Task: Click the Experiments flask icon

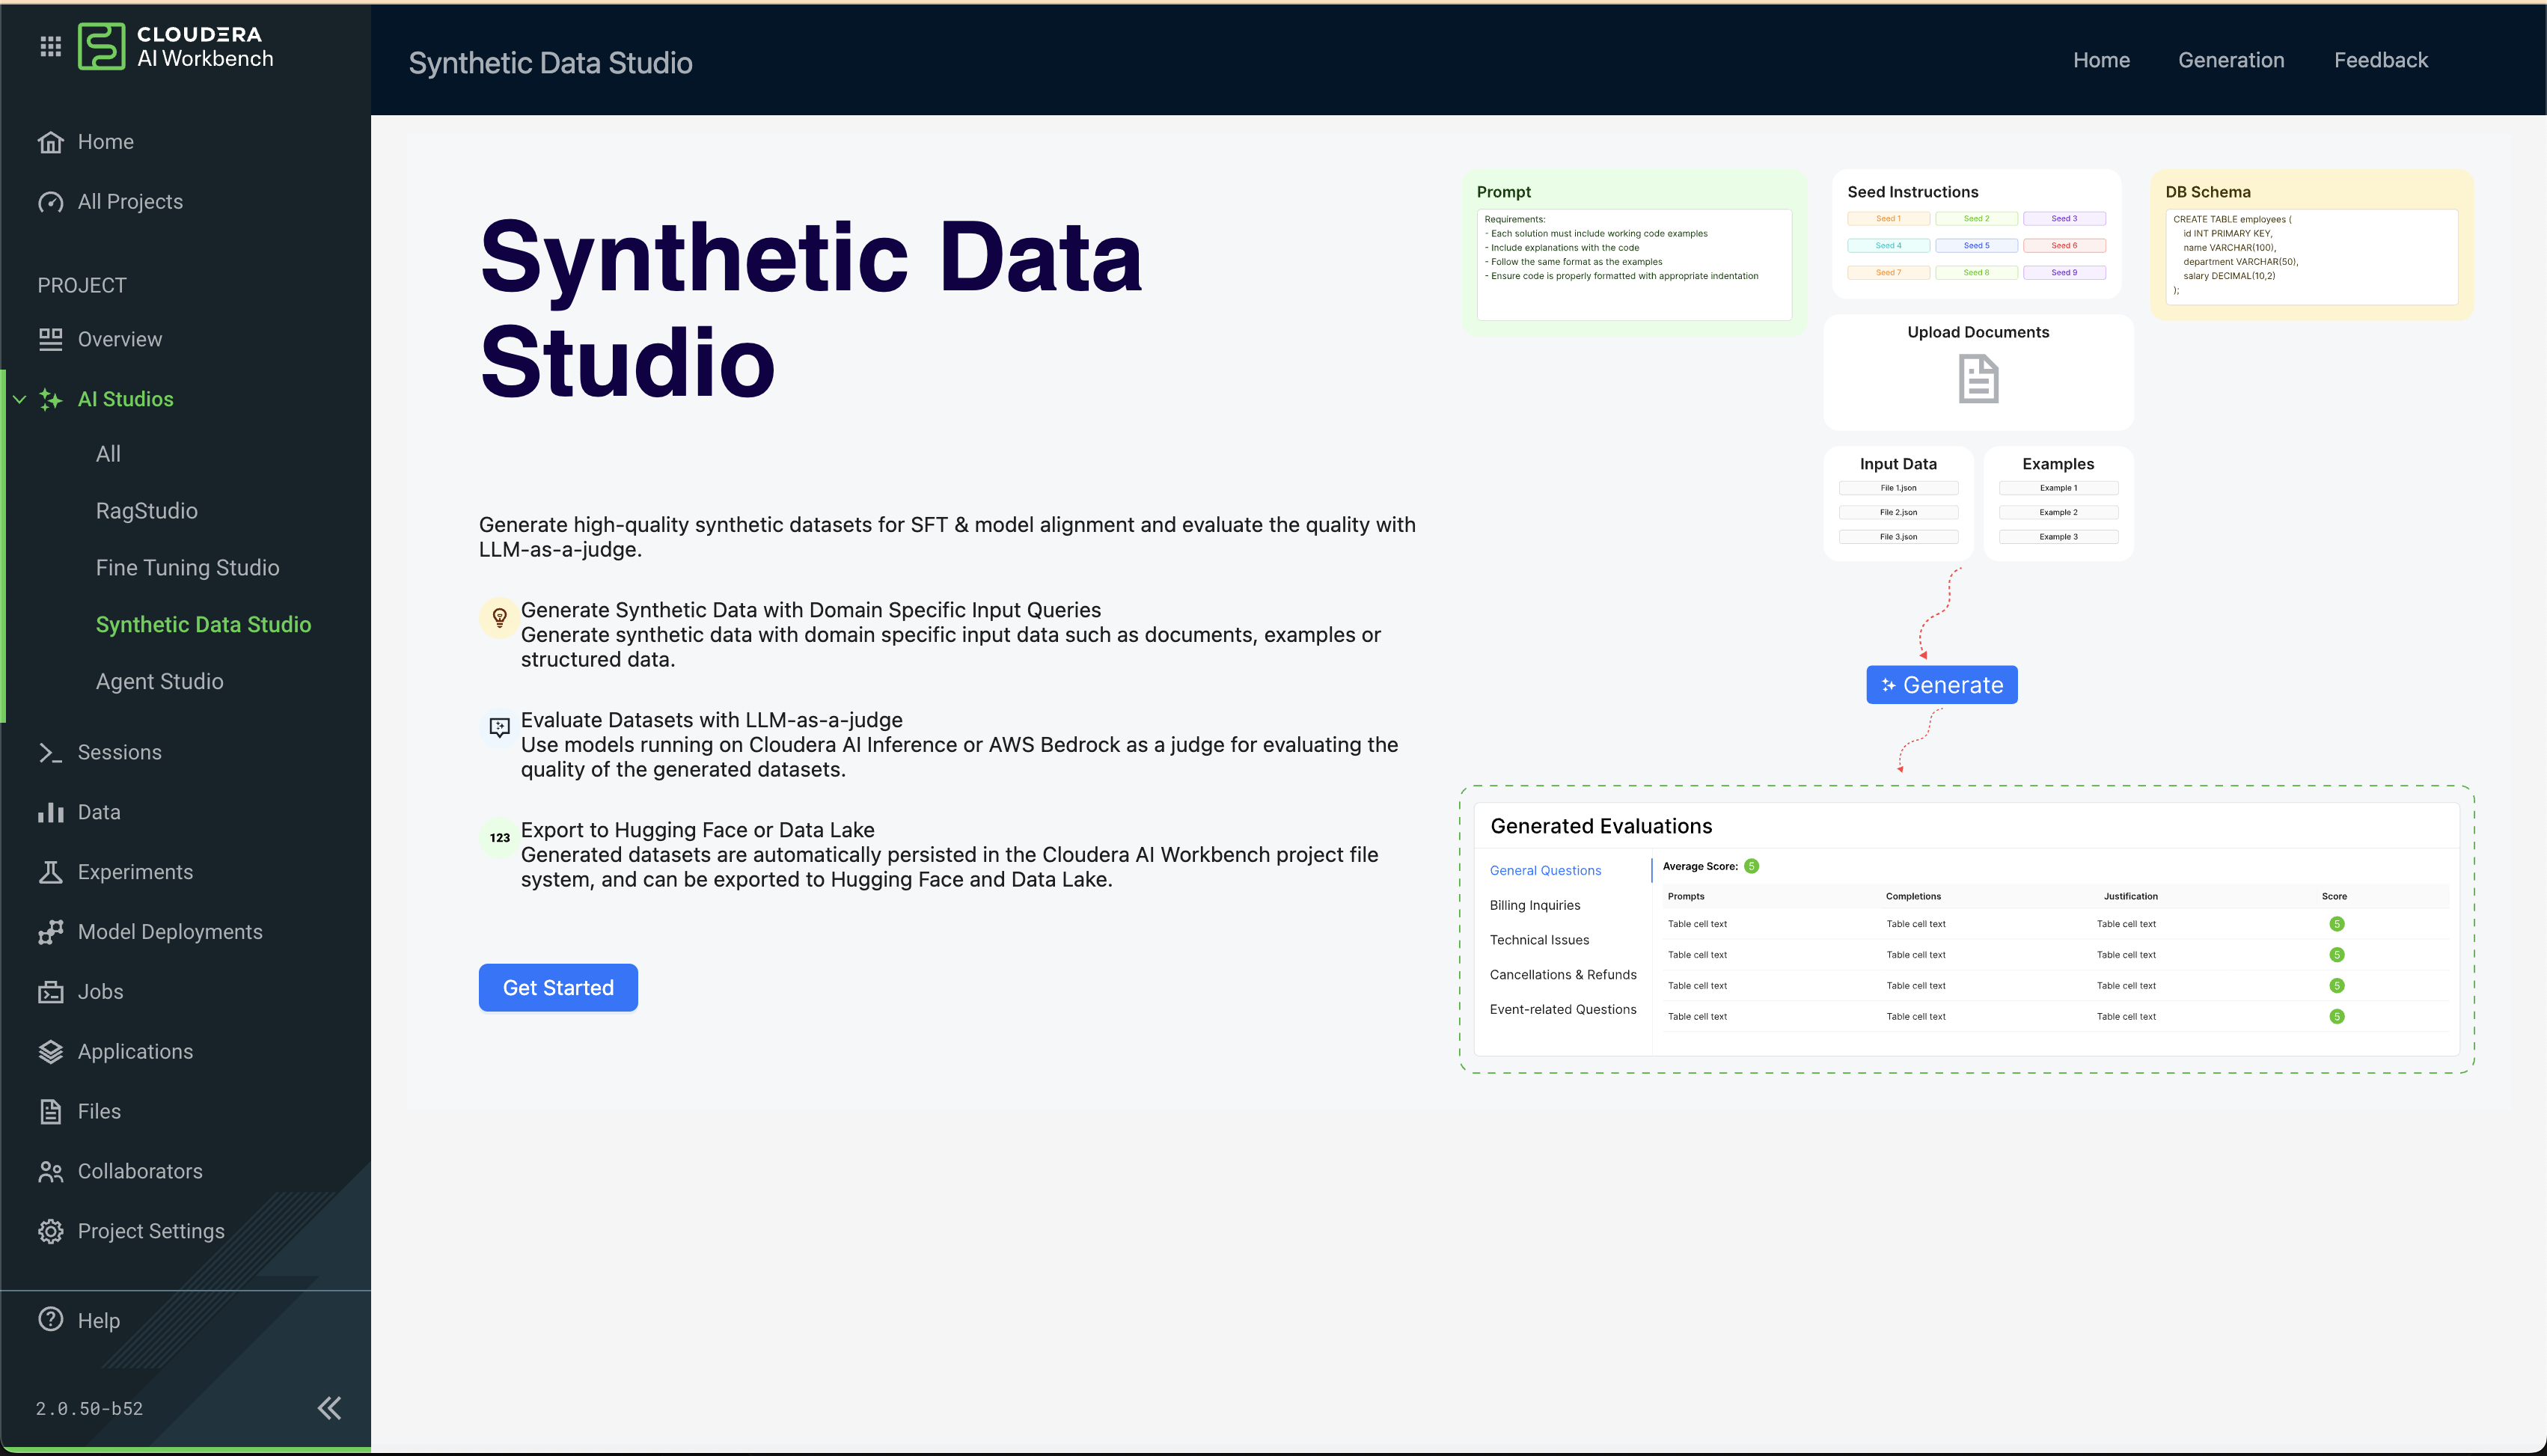Action: pos(50,872)
